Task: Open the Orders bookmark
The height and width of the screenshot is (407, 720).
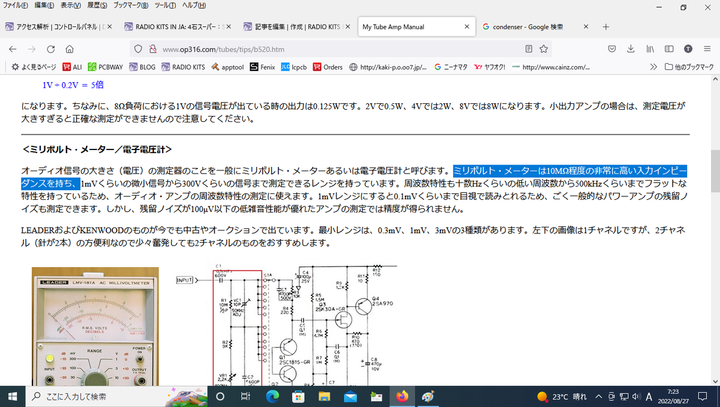Action: click(328, 67)
